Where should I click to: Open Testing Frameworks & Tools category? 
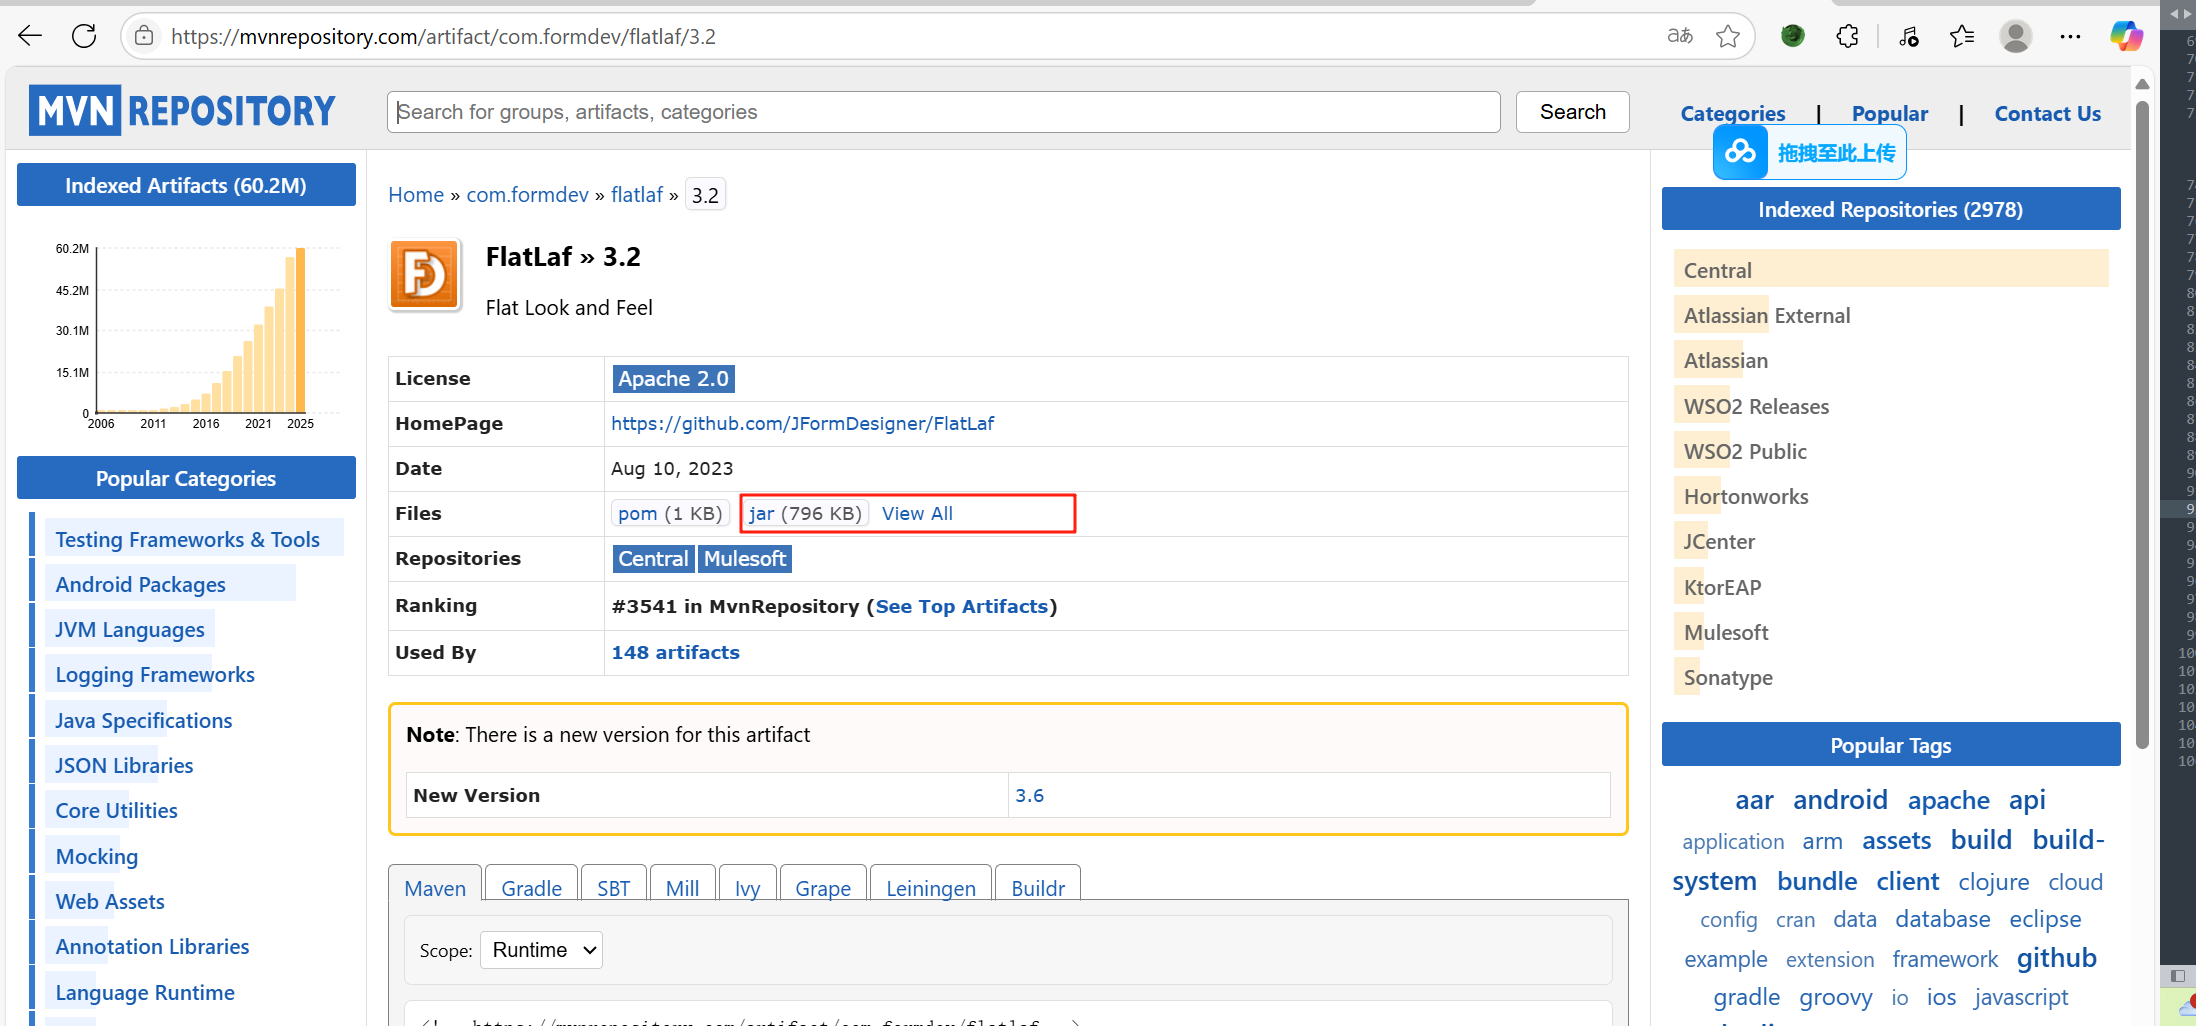187,540
